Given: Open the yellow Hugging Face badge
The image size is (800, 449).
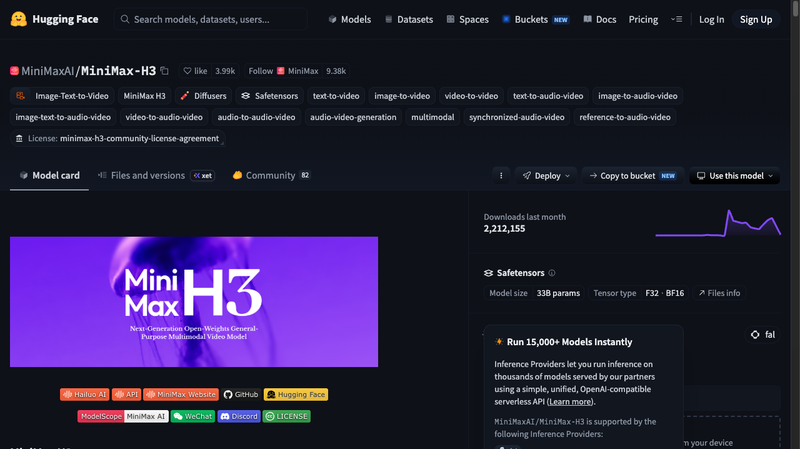Looking at the screenshot, I should coord(296,394).
